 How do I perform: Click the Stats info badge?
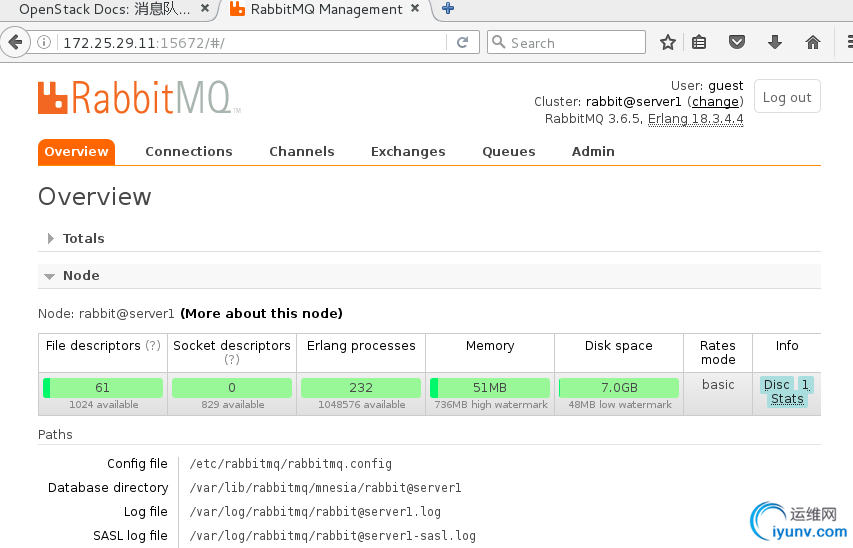tap(787, 399)
